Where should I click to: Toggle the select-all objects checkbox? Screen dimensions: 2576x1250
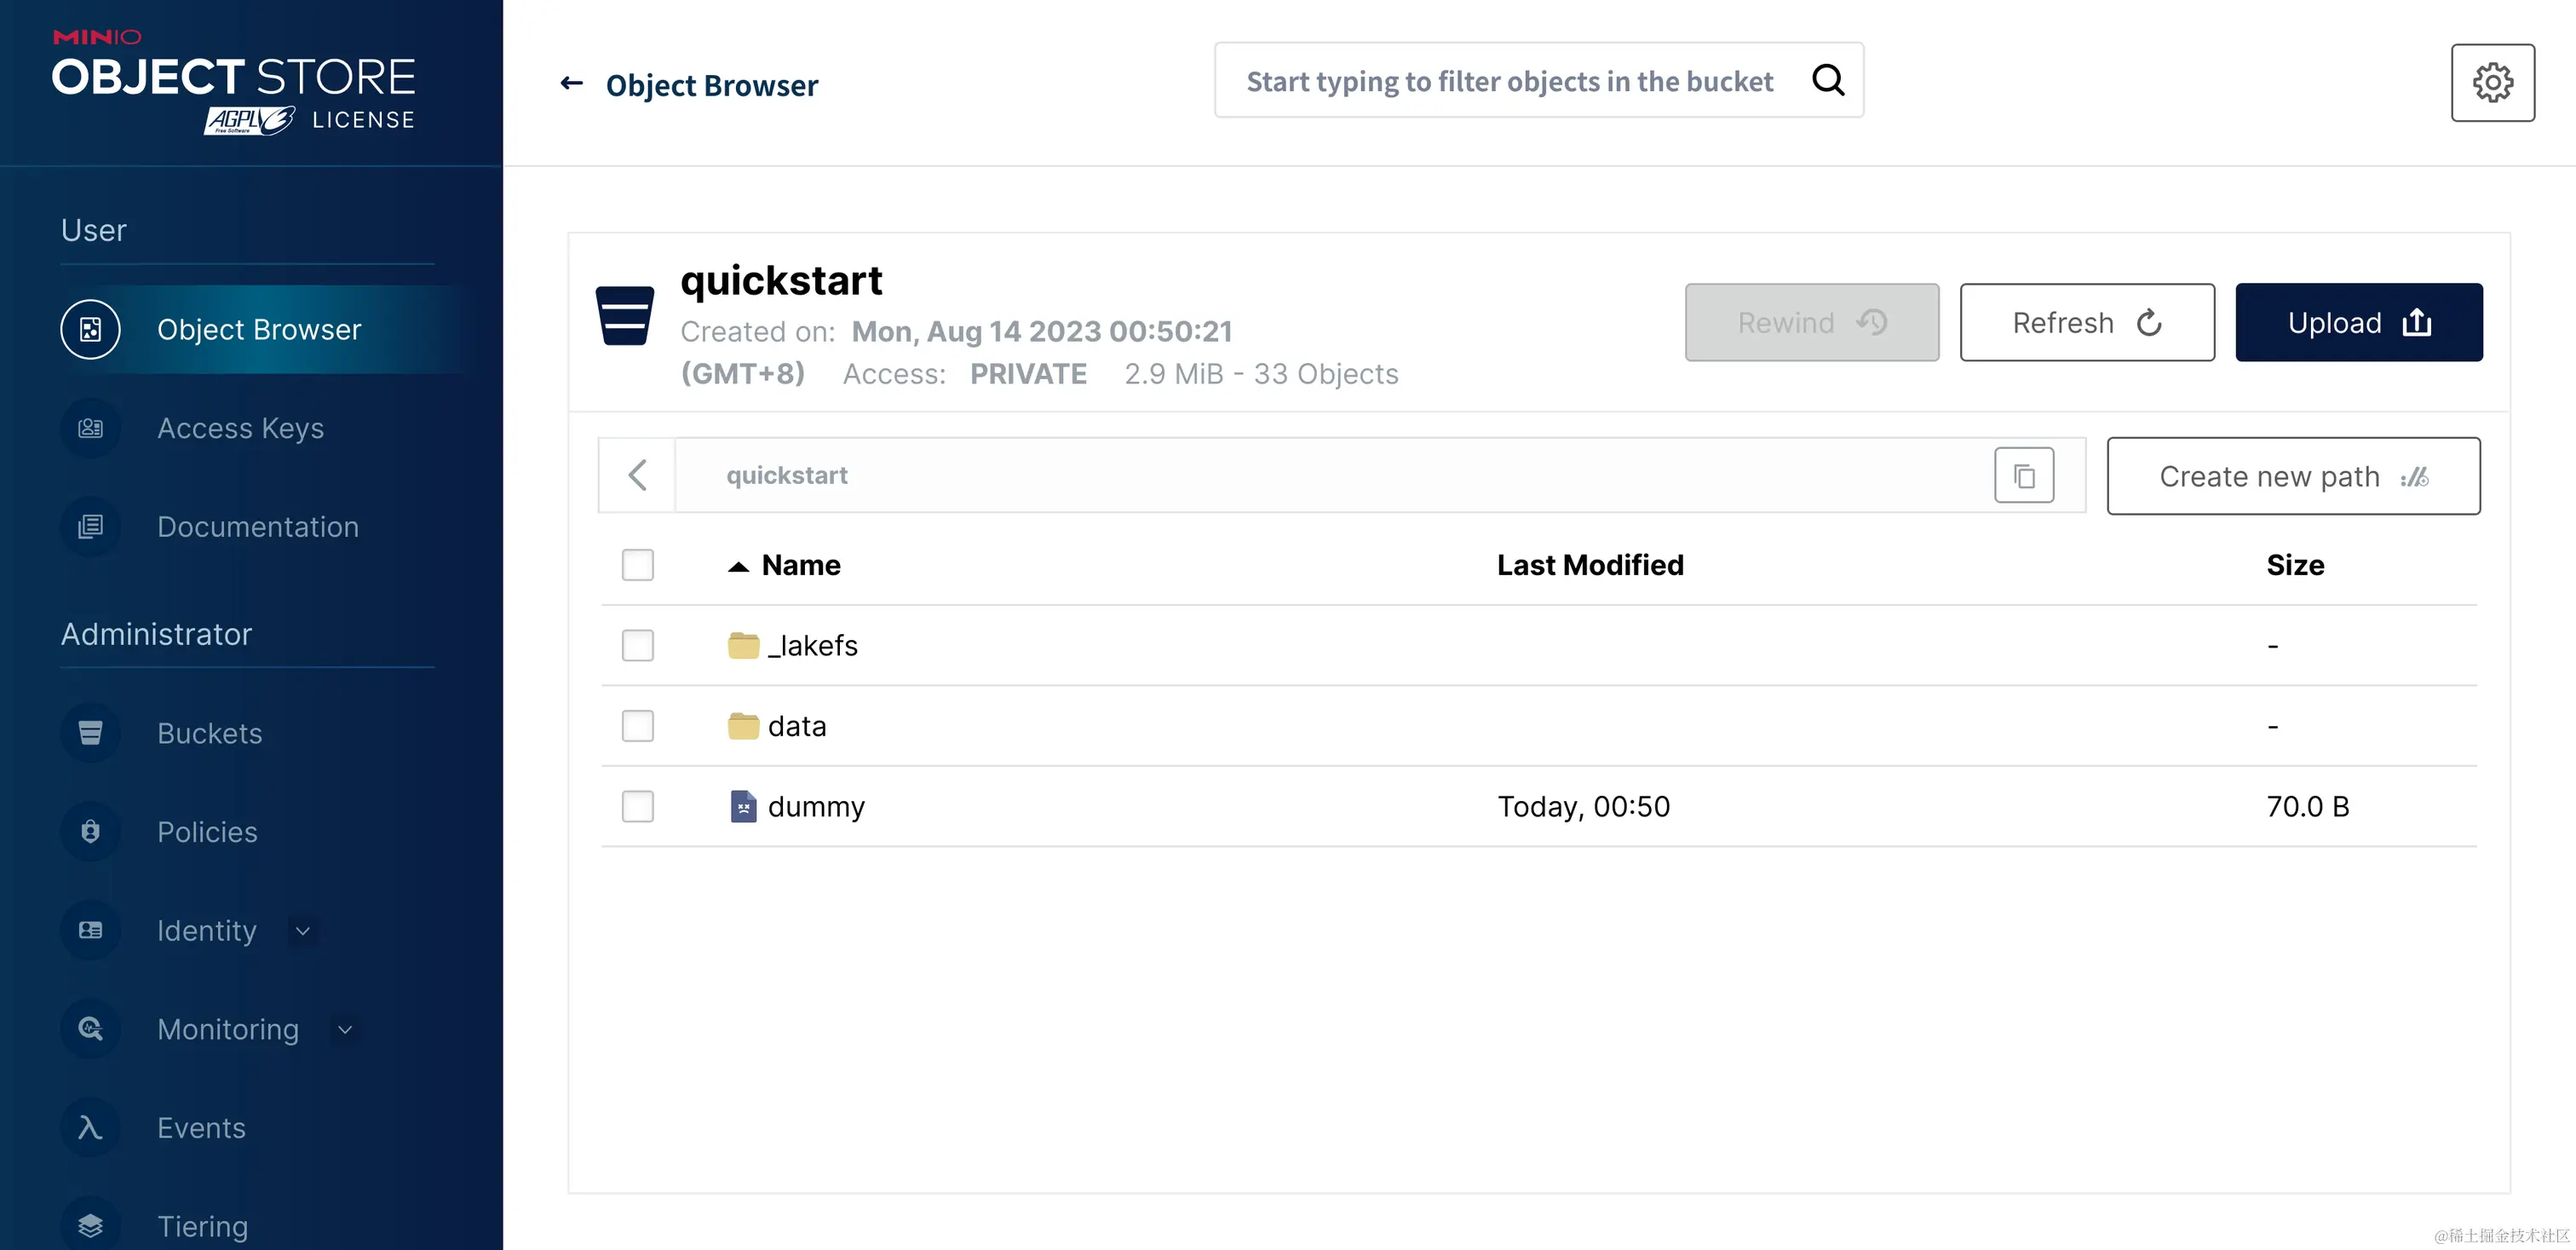click(637, 565)
